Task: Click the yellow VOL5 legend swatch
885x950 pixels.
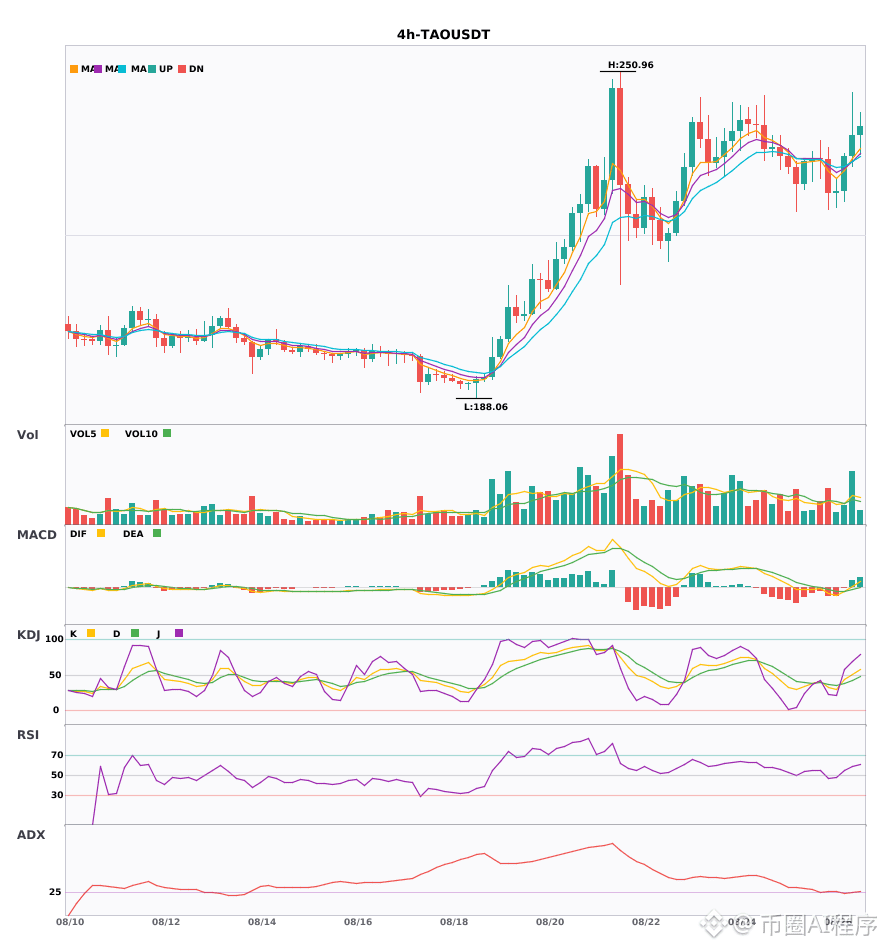Action: click(105, 433)
